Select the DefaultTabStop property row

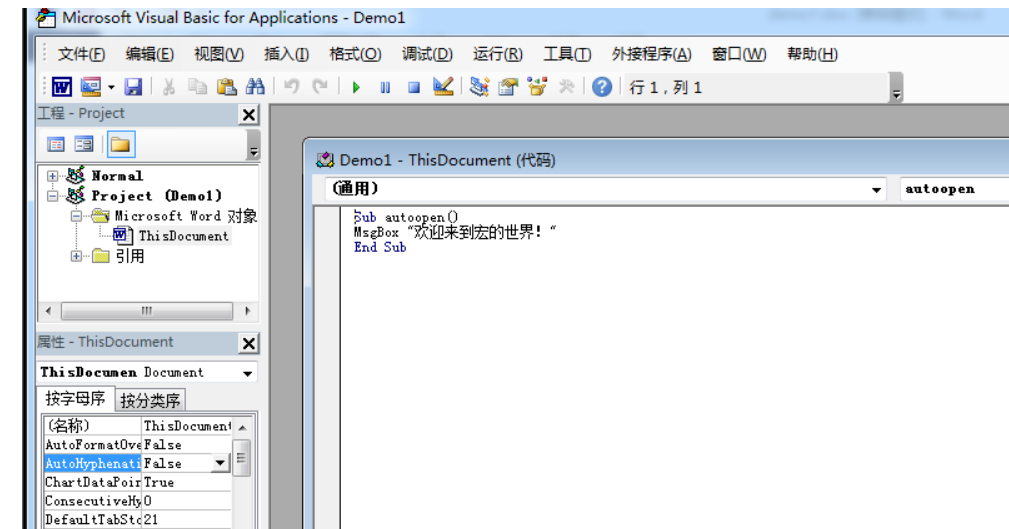[x=137, y=519]
